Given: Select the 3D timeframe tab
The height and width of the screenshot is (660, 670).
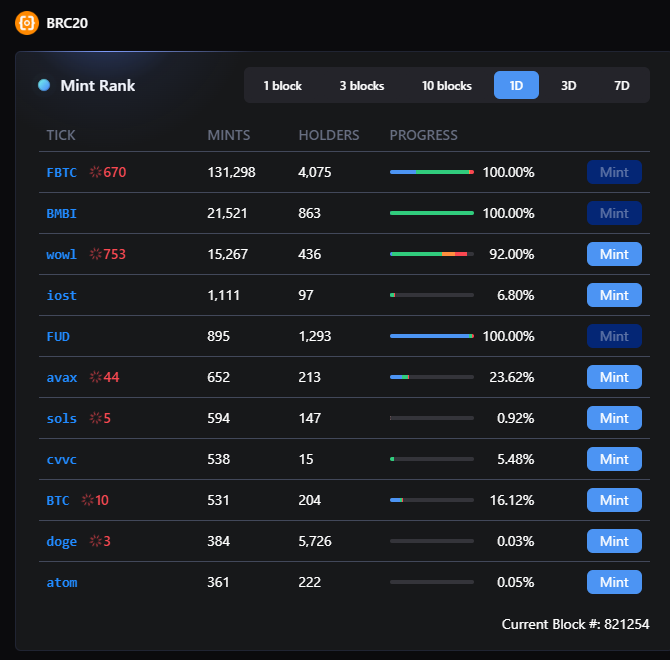Looking at the screenshot, I should [x=568, y=85].
